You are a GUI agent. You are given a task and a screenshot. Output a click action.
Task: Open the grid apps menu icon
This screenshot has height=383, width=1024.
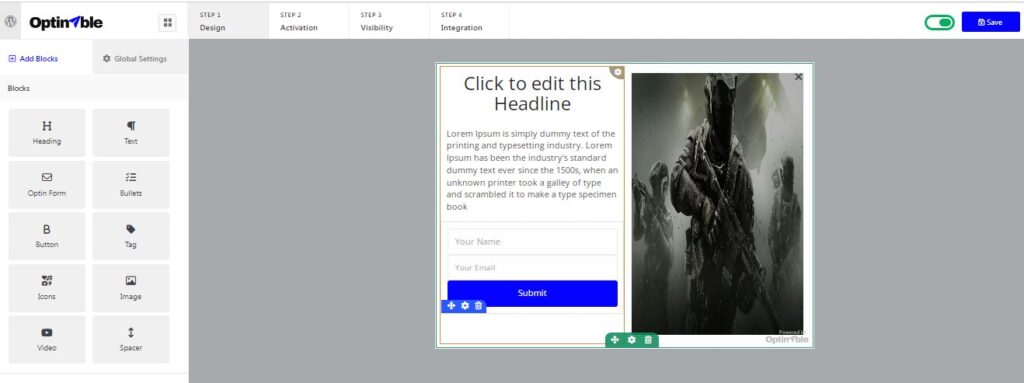(168, 23)
